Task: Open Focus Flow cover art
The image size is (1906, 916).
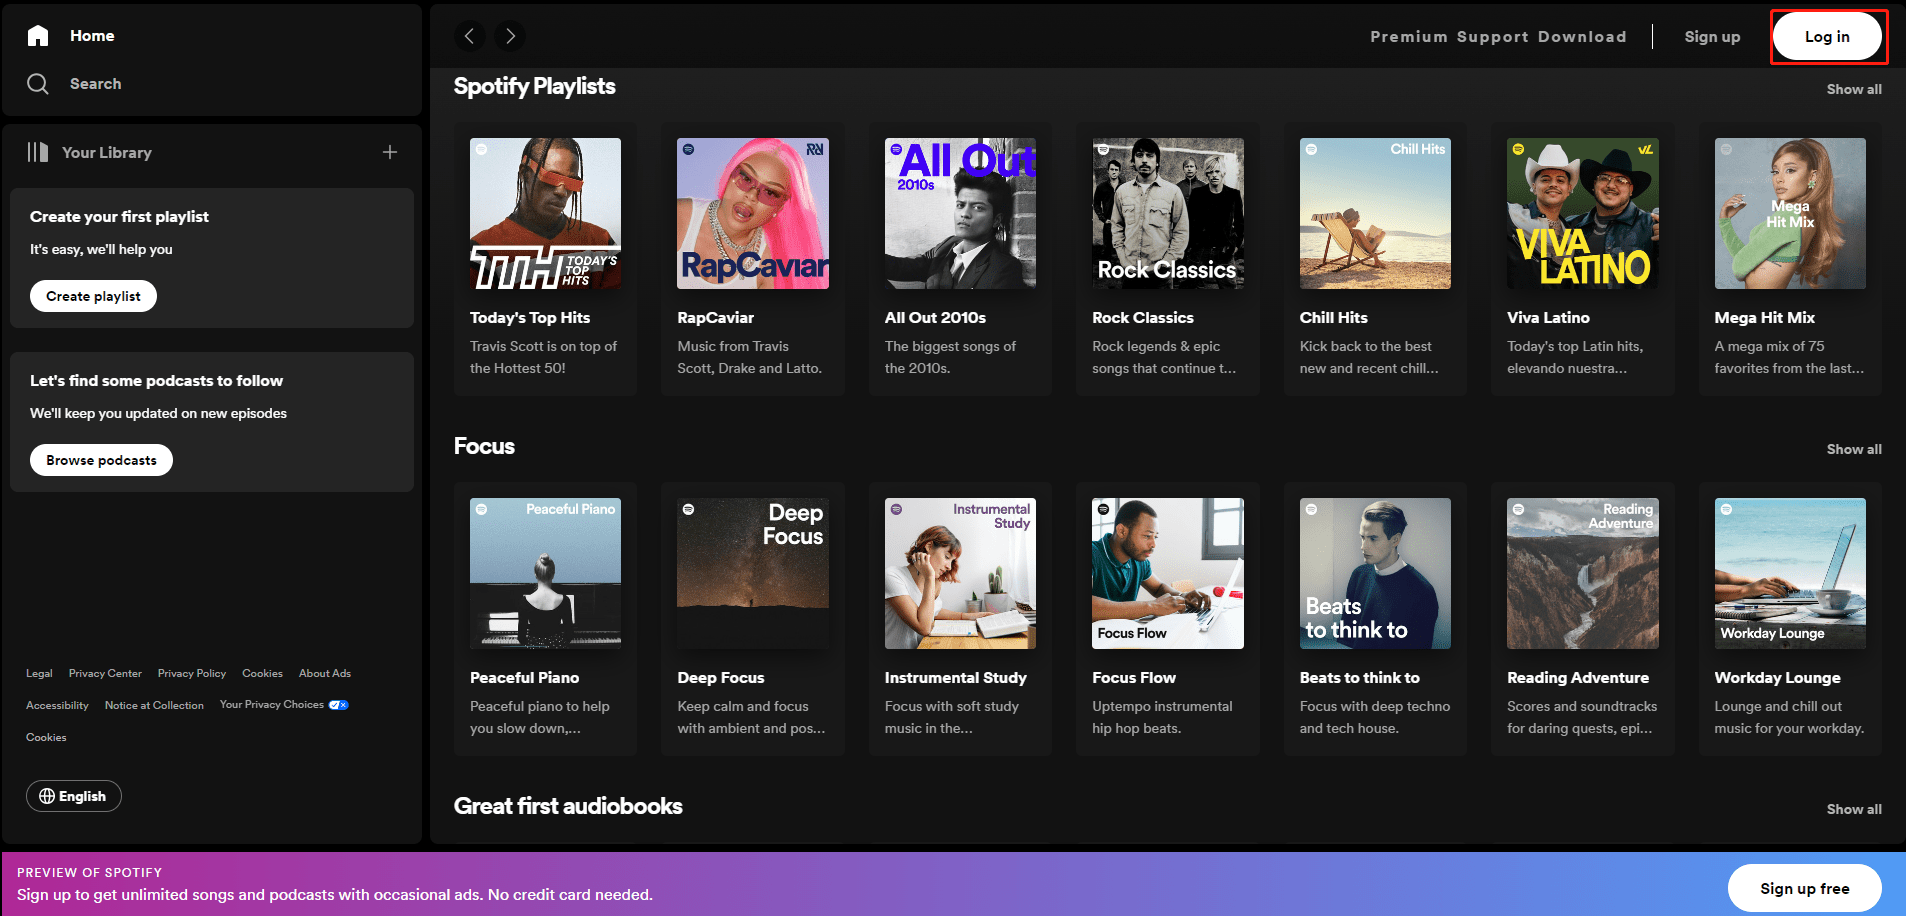Action: click(1168, 573)
